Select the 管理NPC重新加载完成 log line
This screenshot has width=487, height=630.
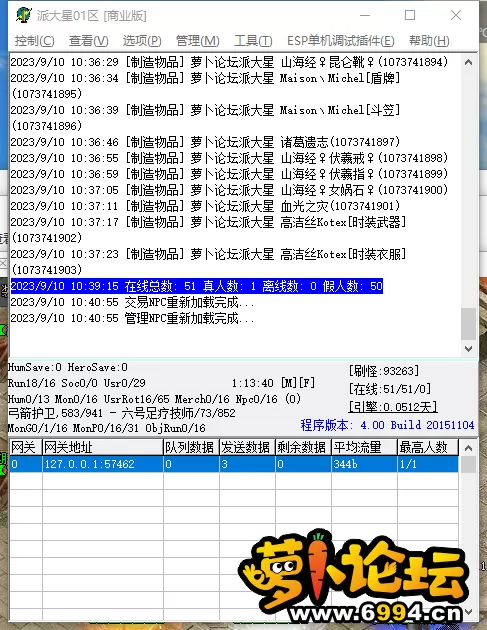(x=133, y=318)
